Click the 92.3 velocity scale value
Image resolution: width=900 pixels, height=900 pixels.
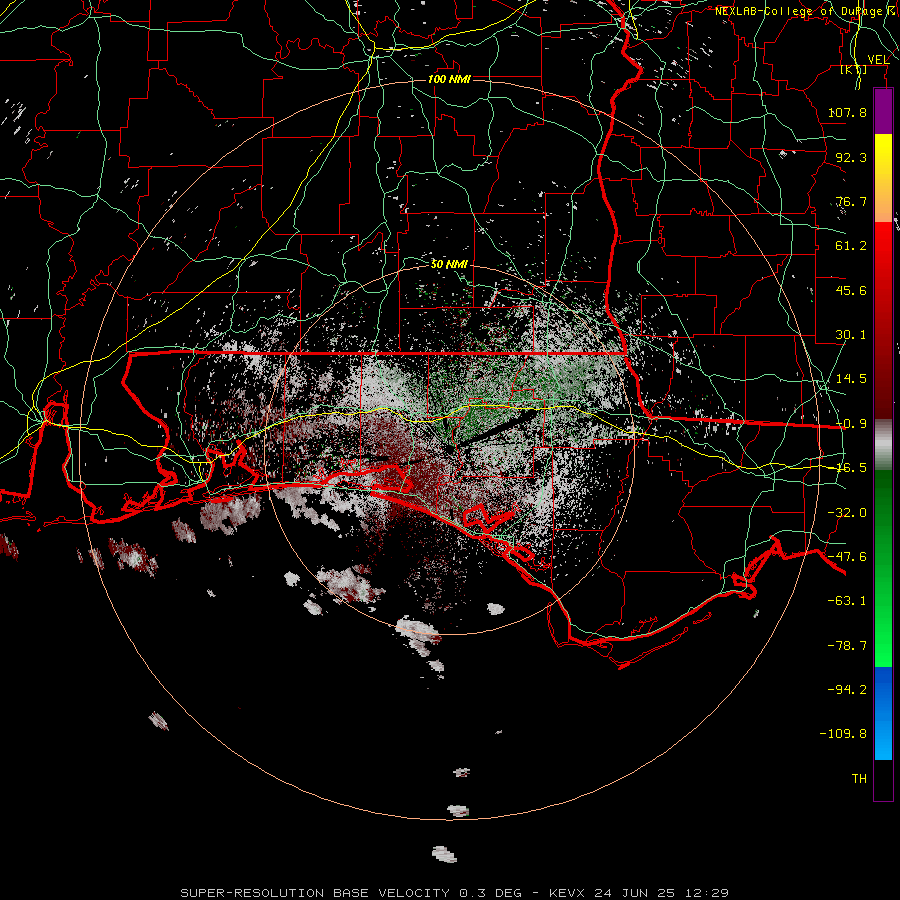point(851,157)
